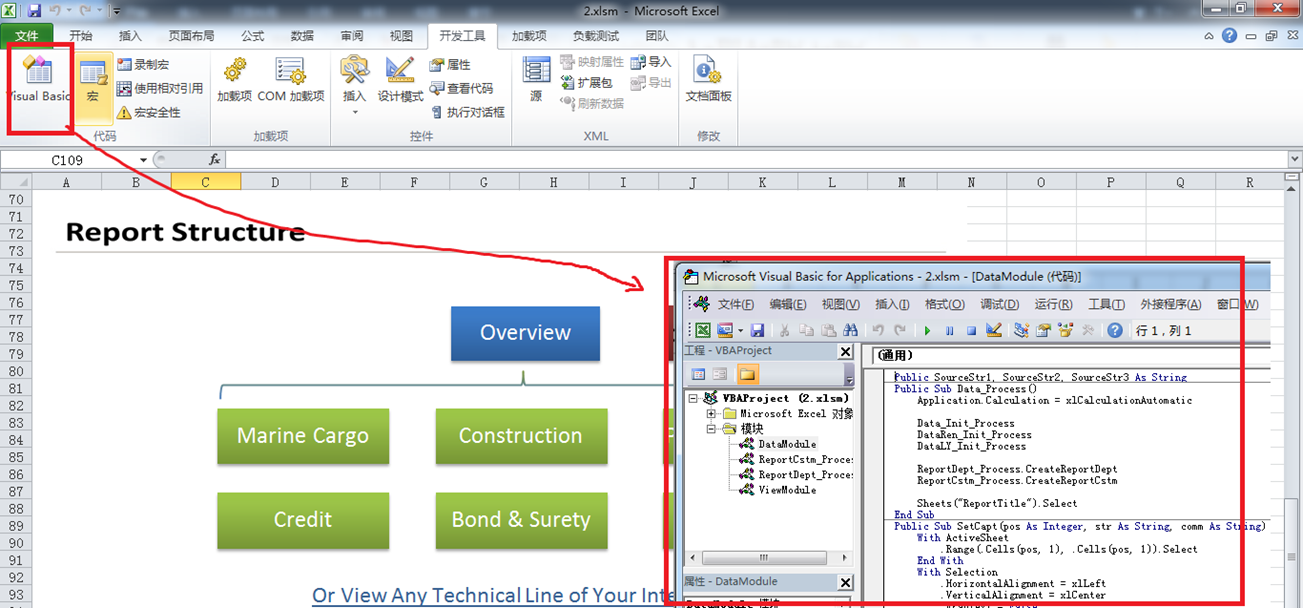Open 编辑(E) Edit menu in VBA
This screenshot has width=1303, height=608.
tap(787, 305)
